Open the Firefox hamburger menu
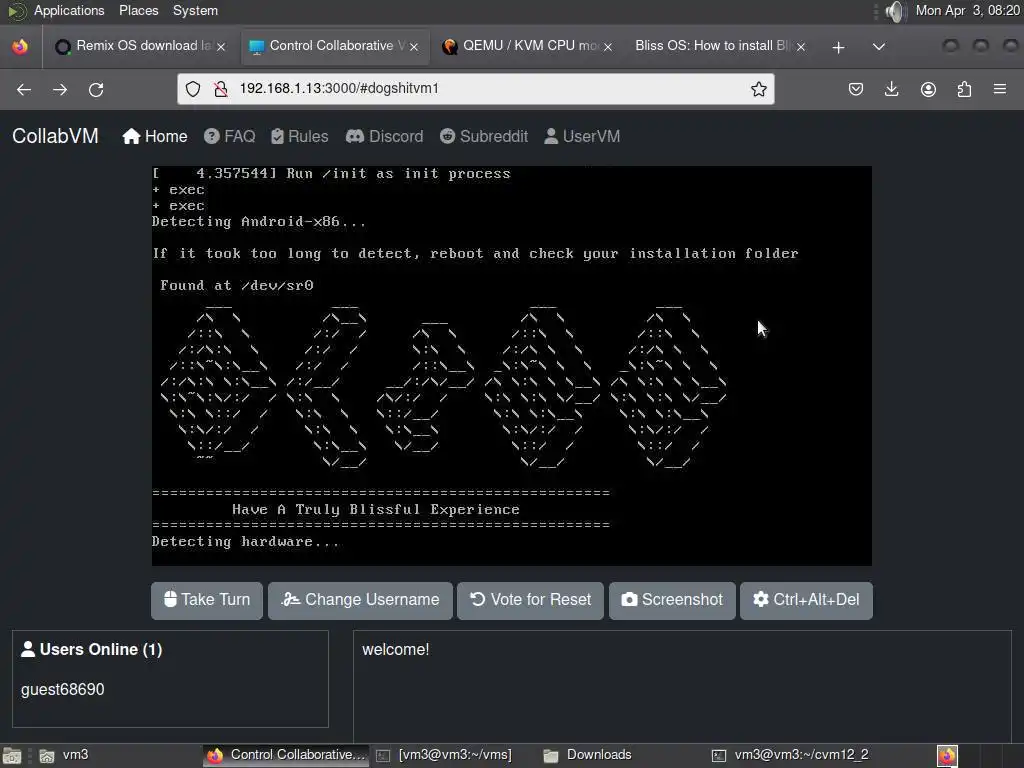 click(x=1000, y=89)
